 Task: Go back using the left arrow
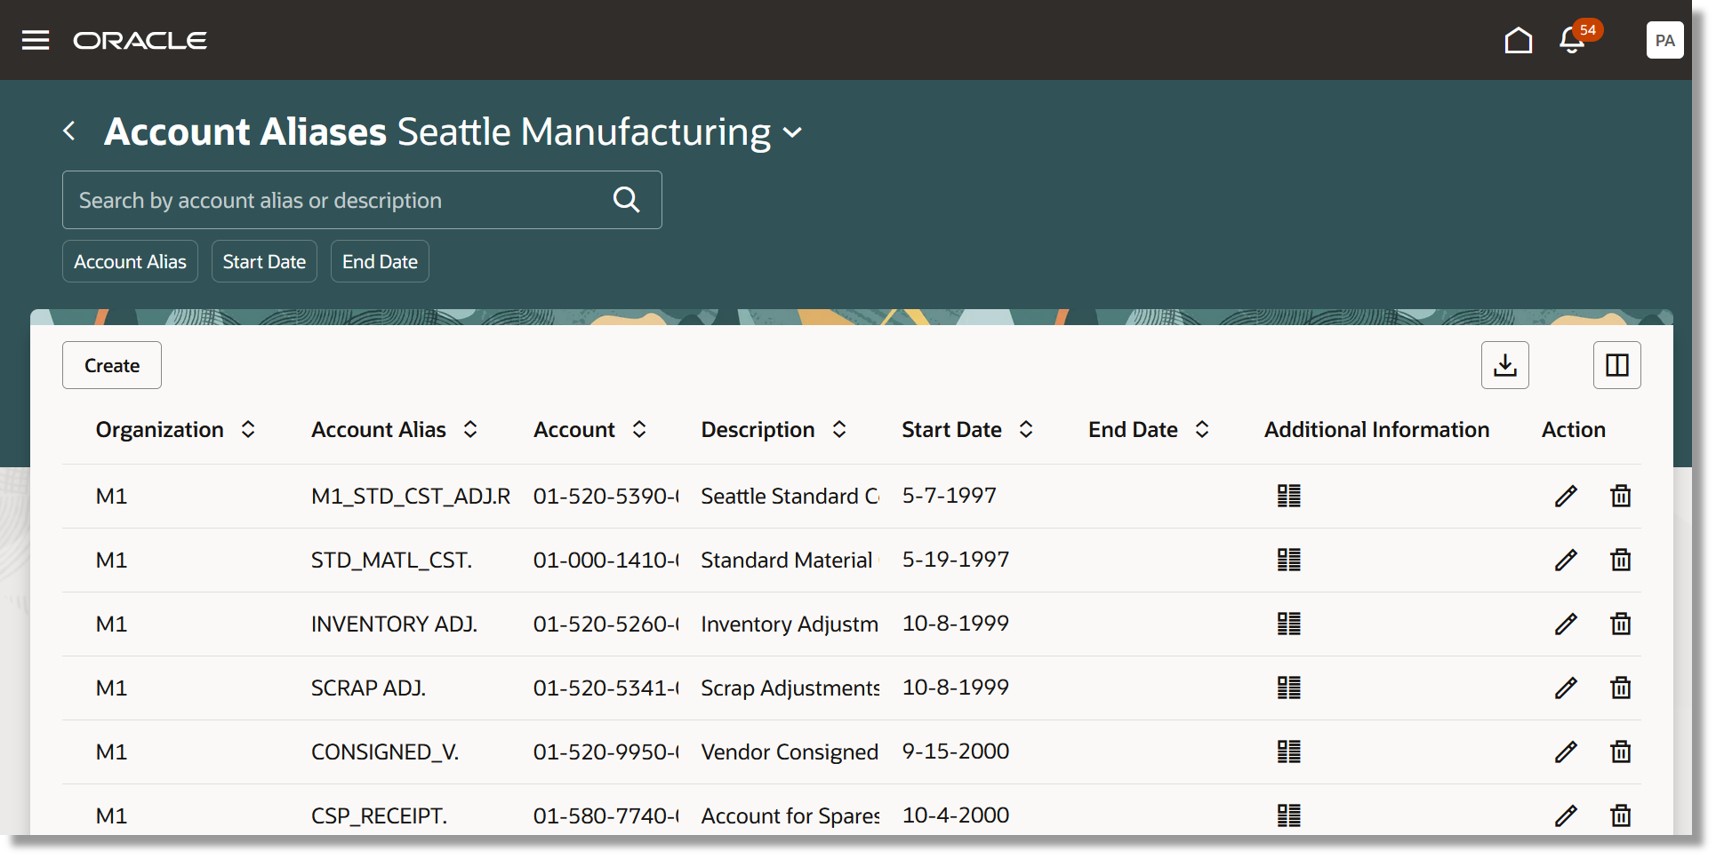tap(69, 131)
